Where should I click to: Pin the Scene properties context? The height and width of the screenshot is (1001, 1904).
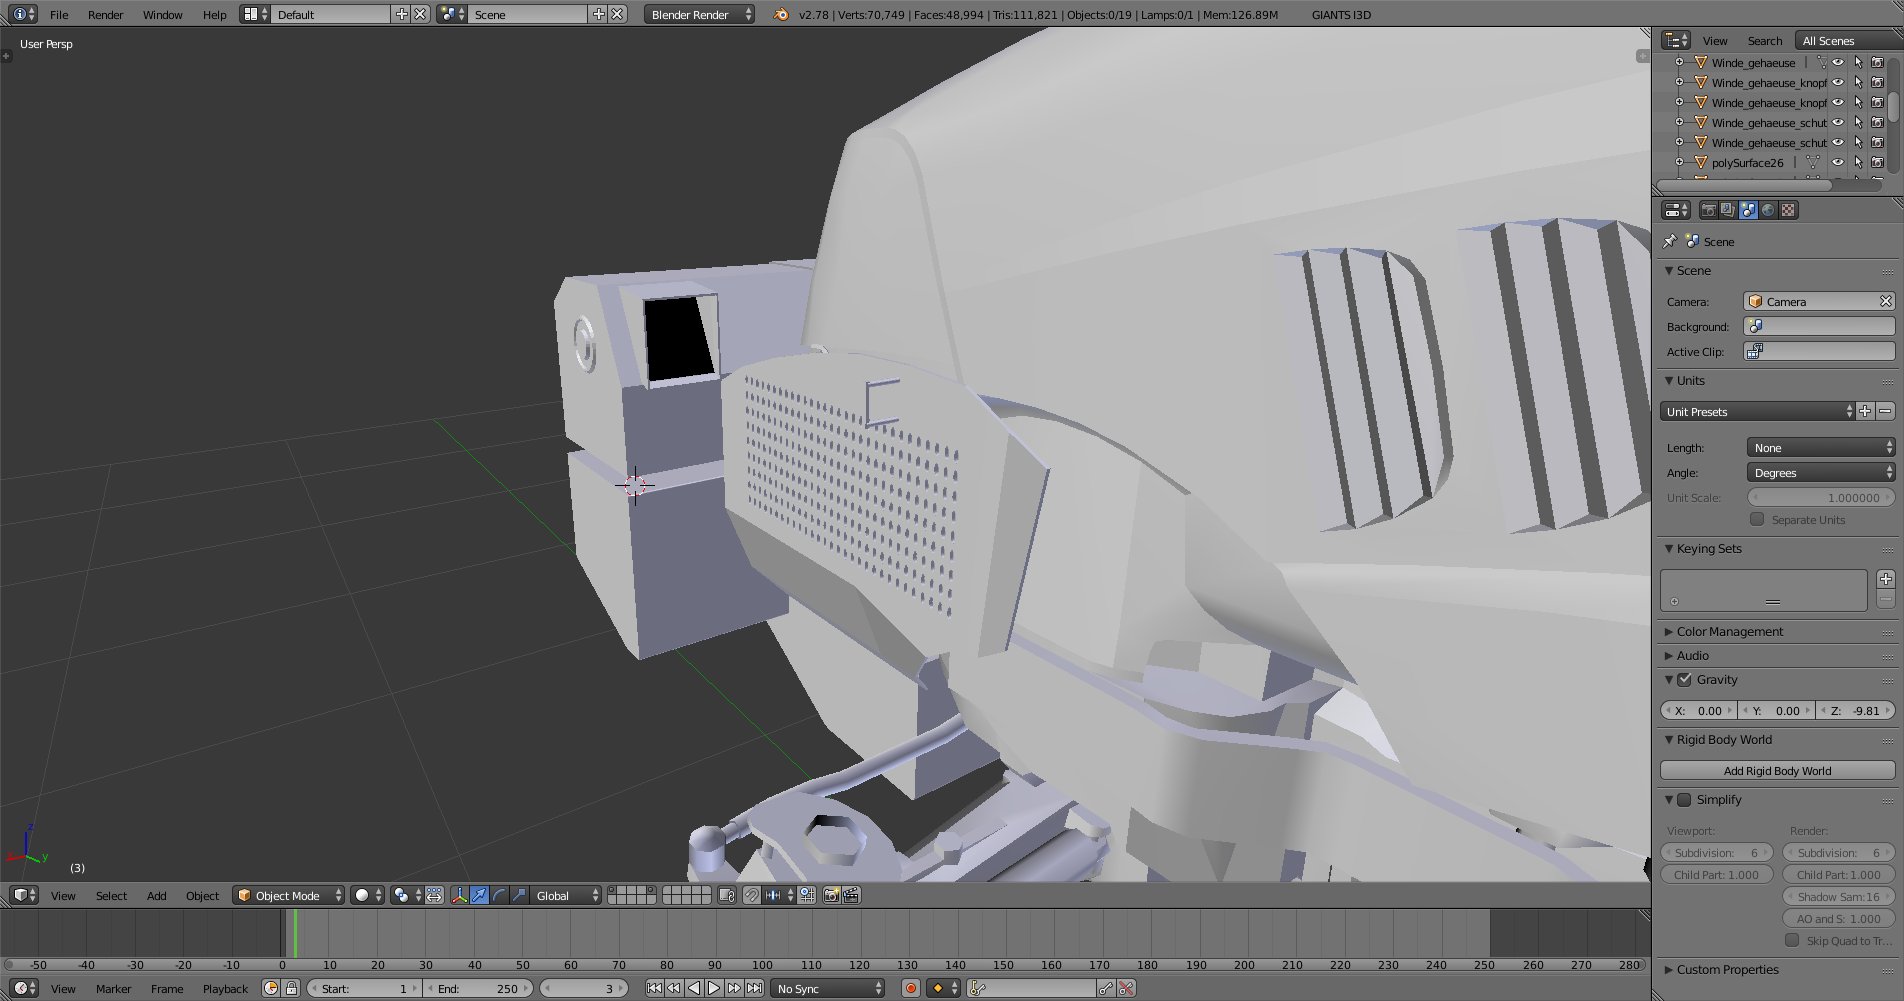1669,241
